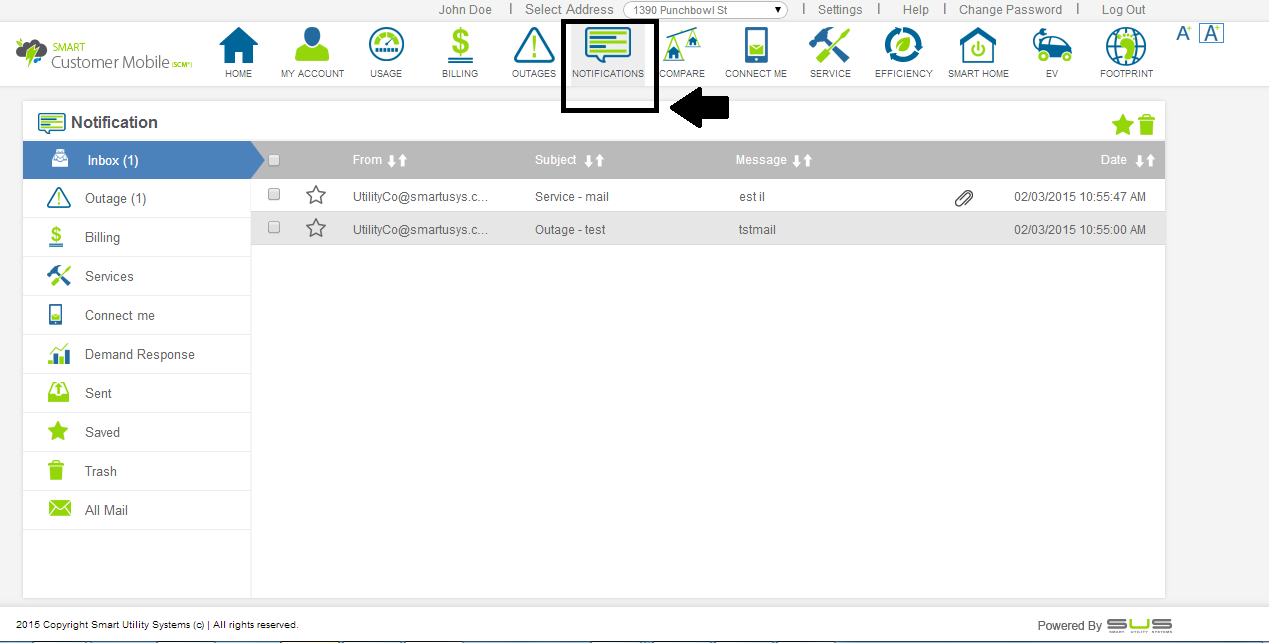
Task: Open the Change Password link
Action: (x=1010, y=10)
